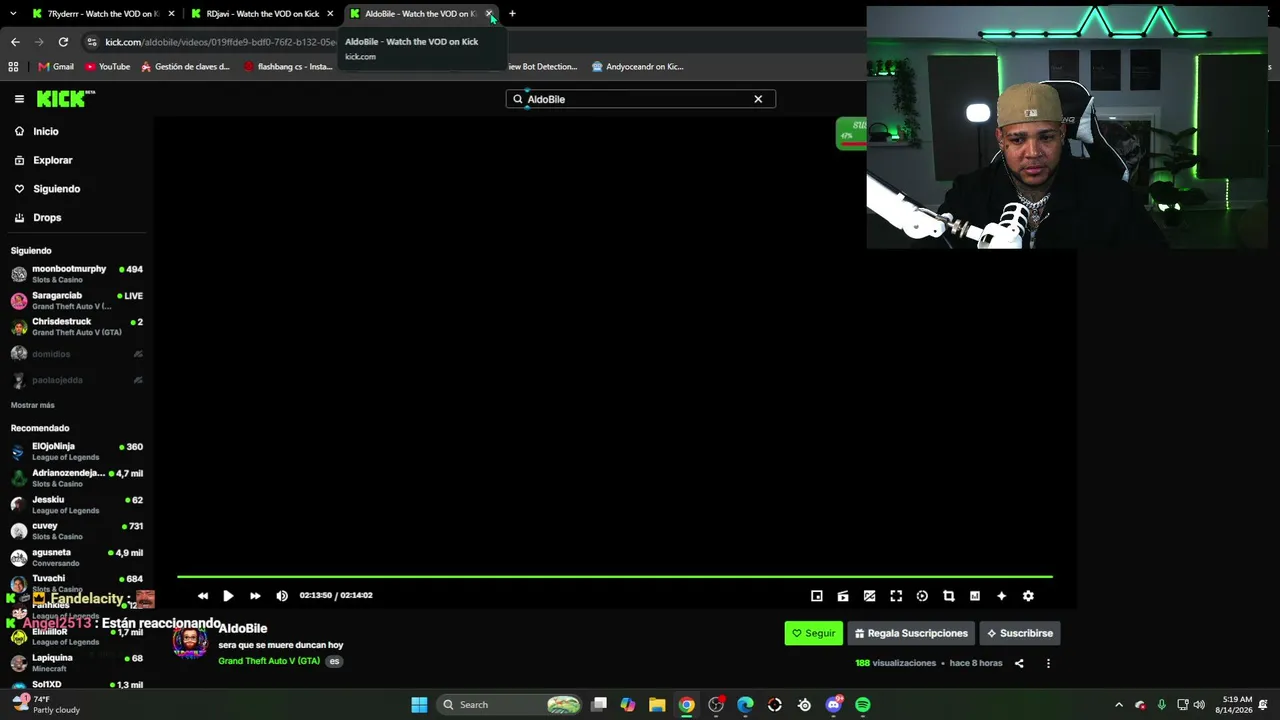Open the Chrome apps grid
The height and width of the screenshot is (720, 1280).
tap(13, 67)
